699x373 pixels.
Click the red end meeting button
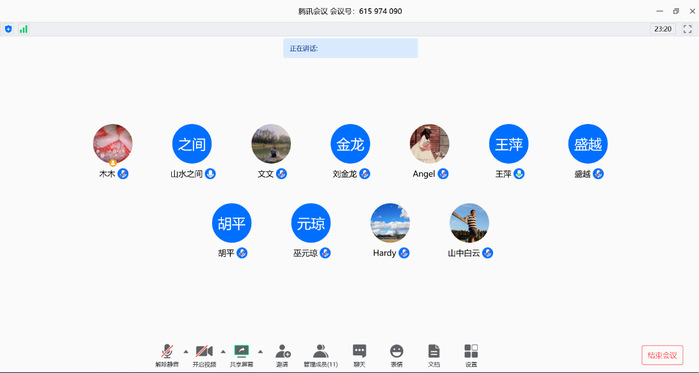click(x=662, y=355)
